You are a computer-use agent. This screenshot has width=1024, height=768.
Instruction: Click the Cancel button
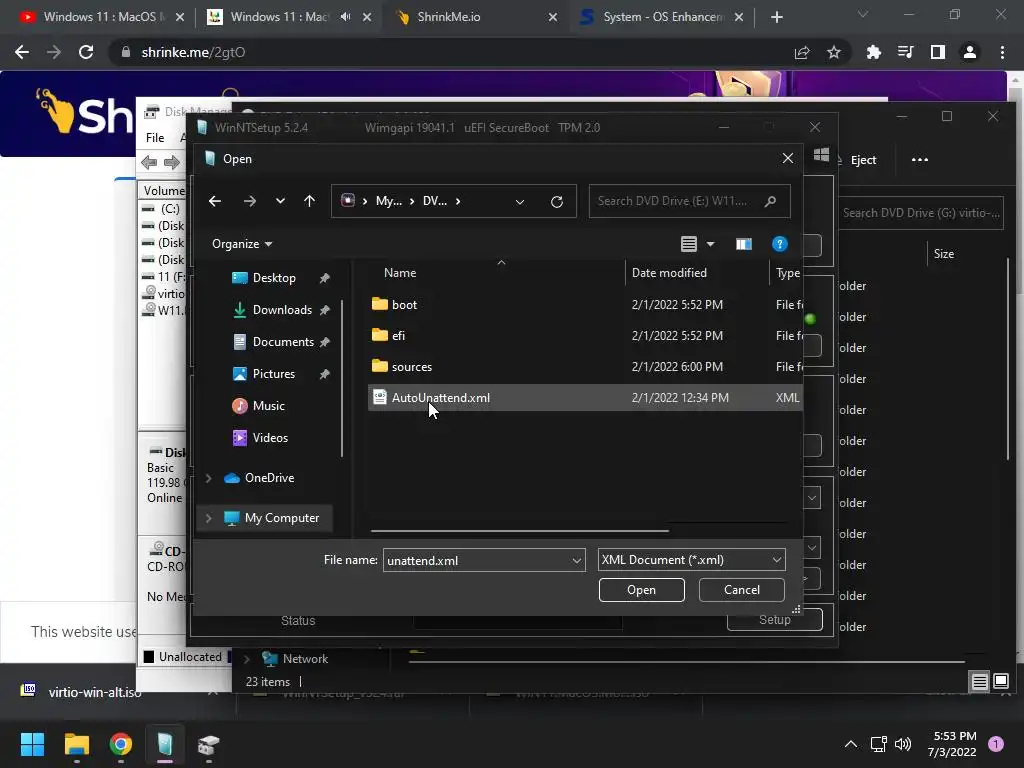pyautogui.click(x=741, y=590)
